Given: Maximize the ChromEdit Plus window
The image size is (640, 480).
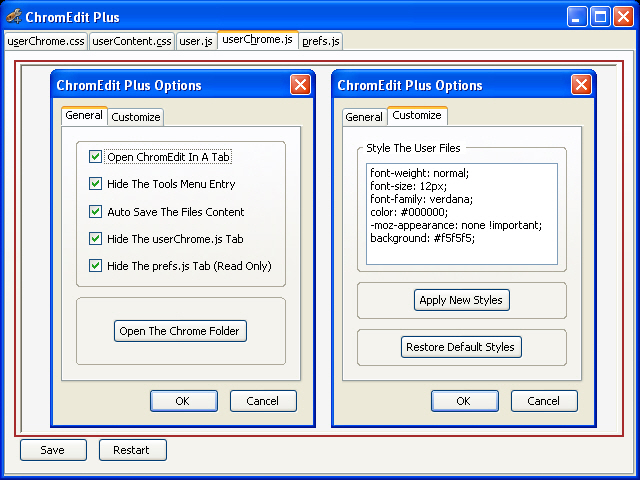Looking at the screenshot, I should pos(600,17).
